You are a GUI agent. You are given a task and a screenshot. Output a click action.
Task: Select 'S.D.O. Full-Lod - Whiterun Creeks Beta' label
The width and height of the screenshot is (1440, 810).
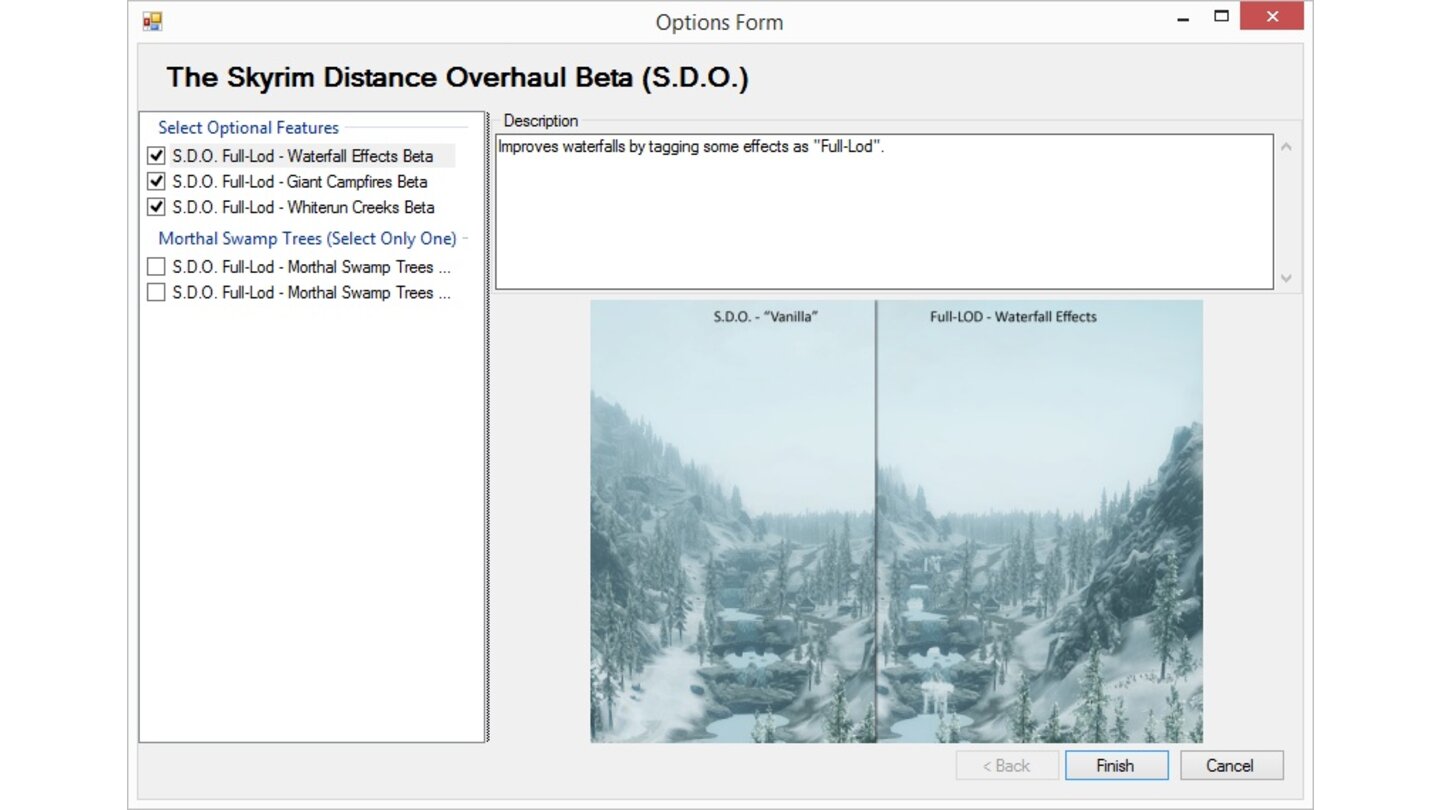click(304, 208)
